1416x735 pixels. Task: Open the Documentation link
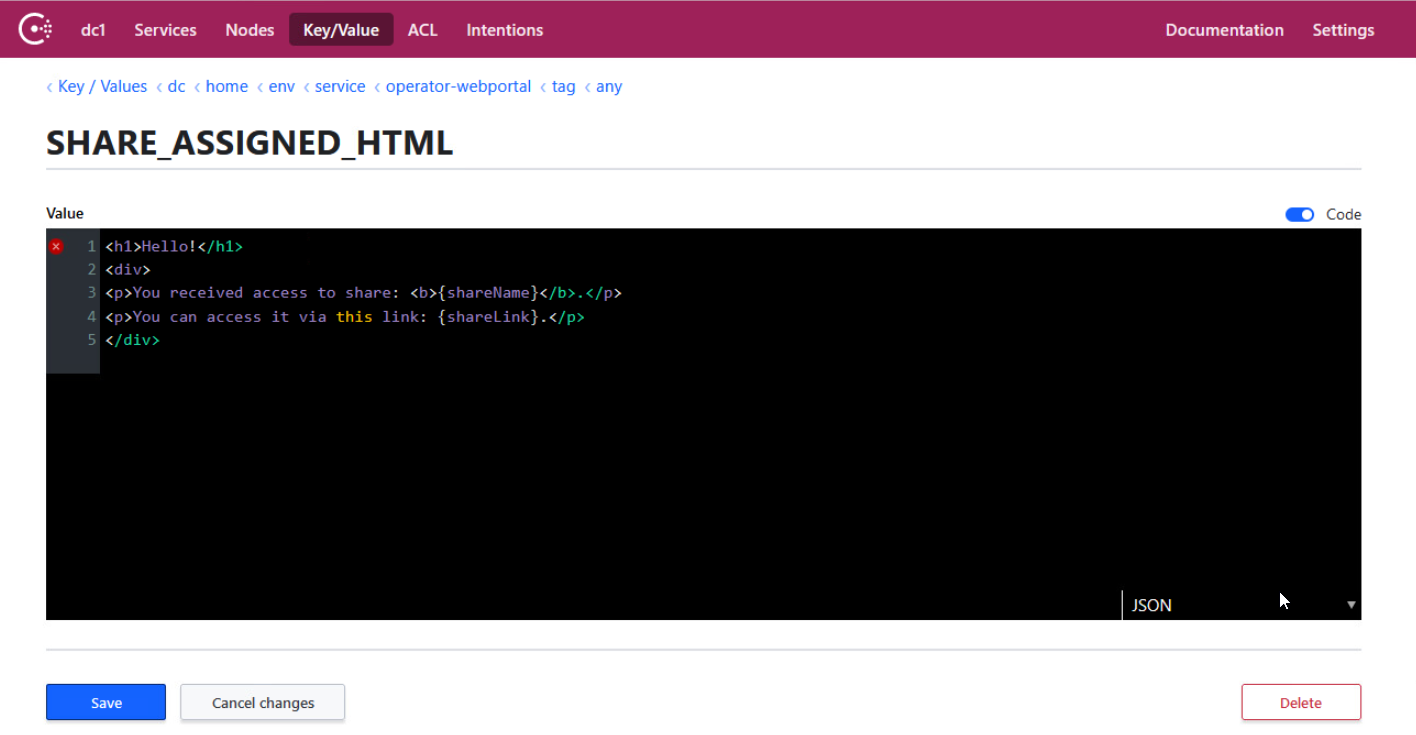(x=1224, y=30)
